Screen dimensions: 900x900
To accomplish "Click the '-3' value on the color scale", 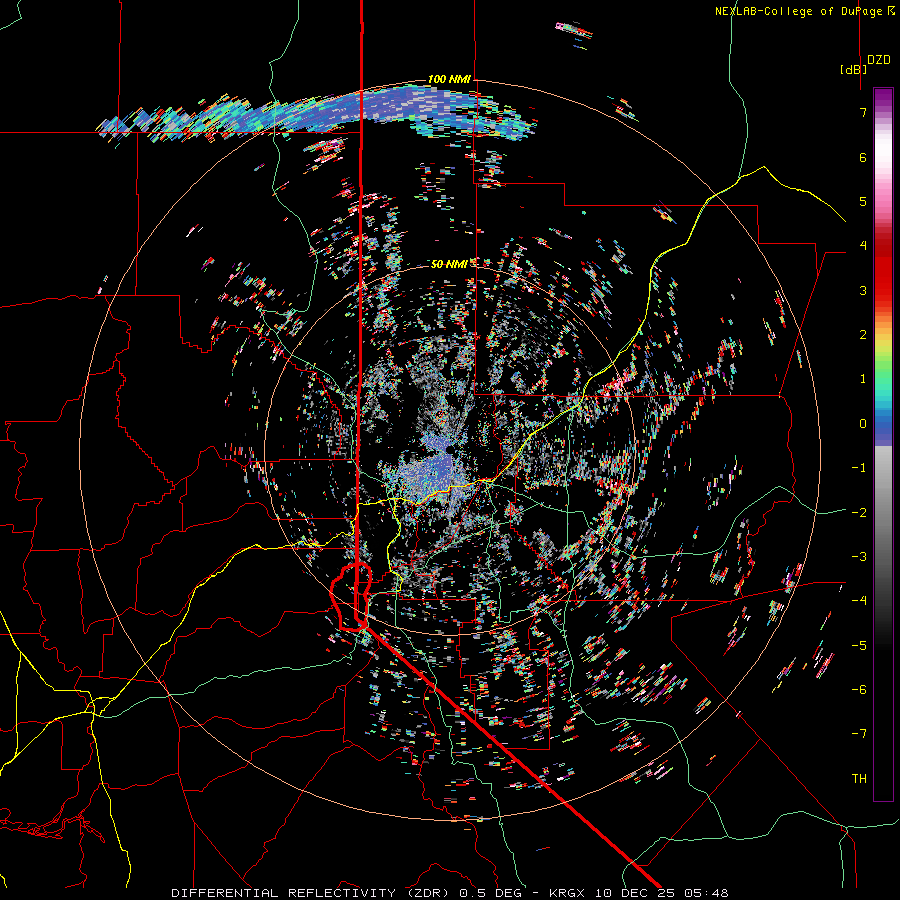I will click(x=859, y=557).
